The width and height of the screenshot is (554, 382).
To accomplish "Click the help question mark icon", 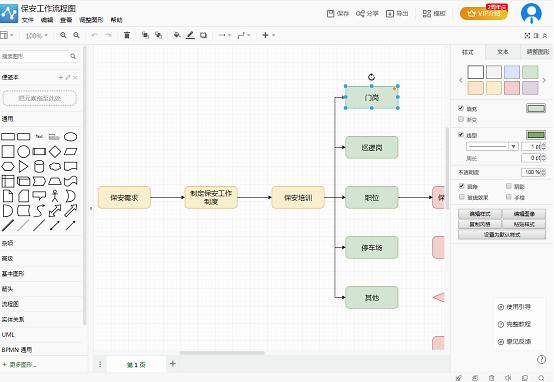I will pyautogui.click(x=541, y=359).
